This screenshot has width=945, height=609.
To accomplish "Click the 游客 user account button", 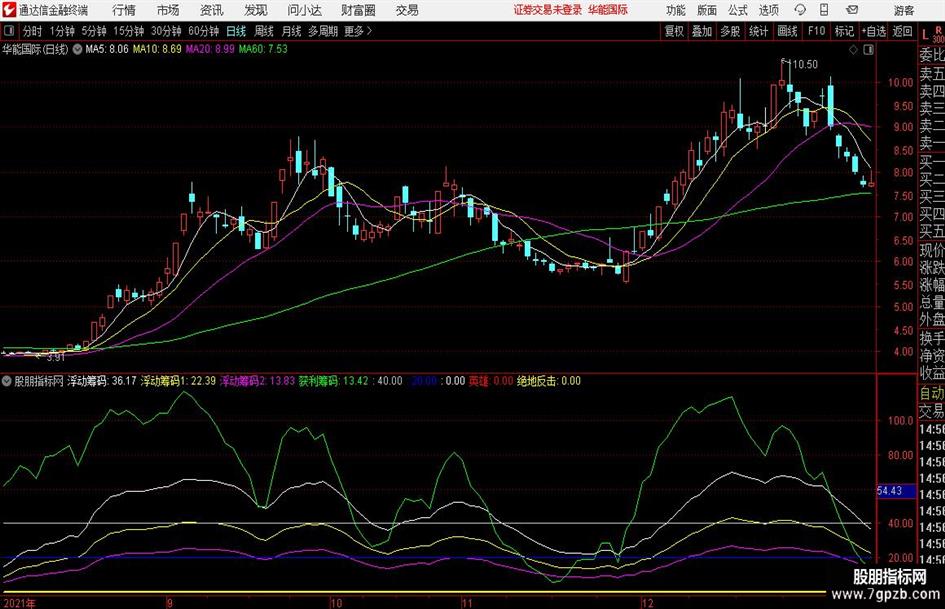I will (904, 10).
